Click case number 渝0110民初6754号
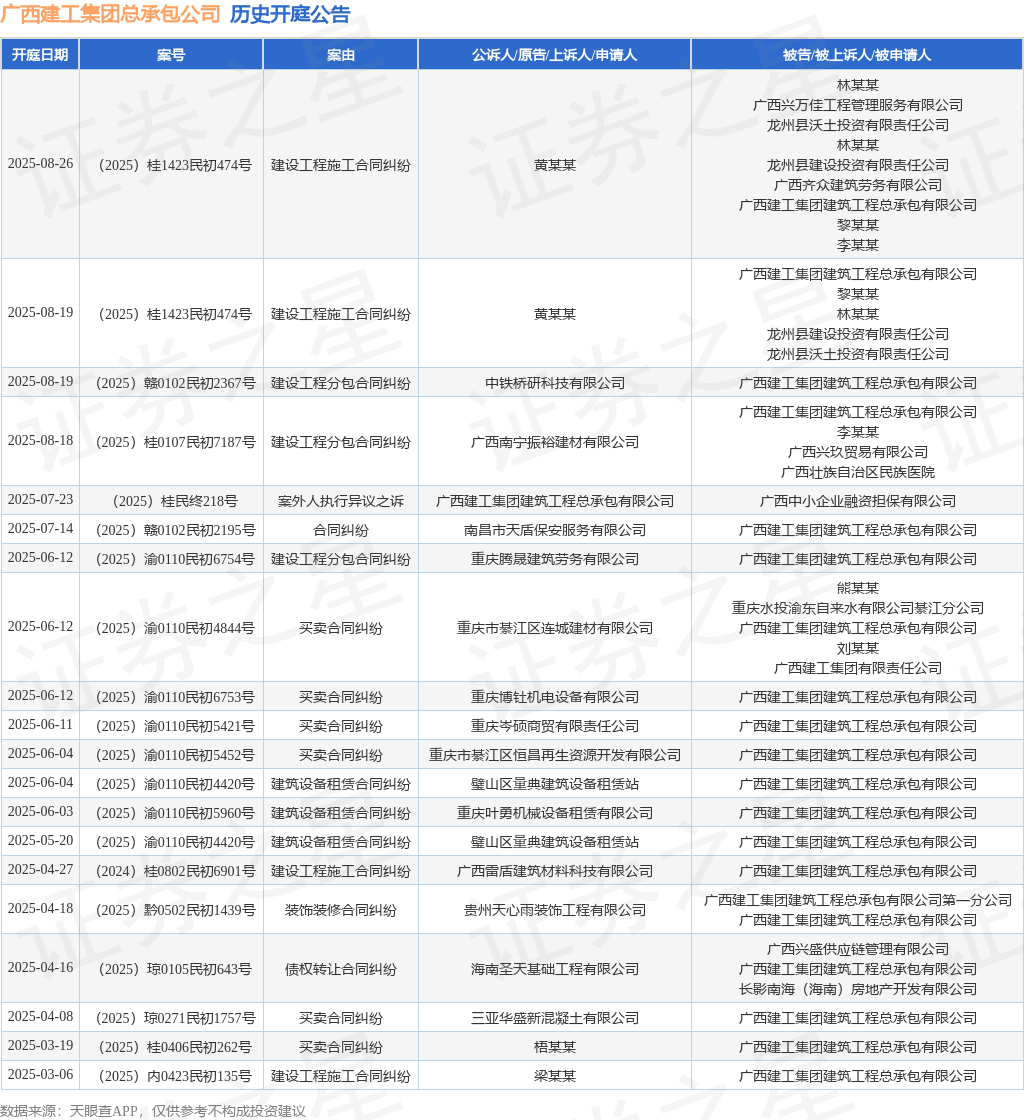This screenshot has width=1024, height=1120. pyautogui.click(x=176, y=559)
